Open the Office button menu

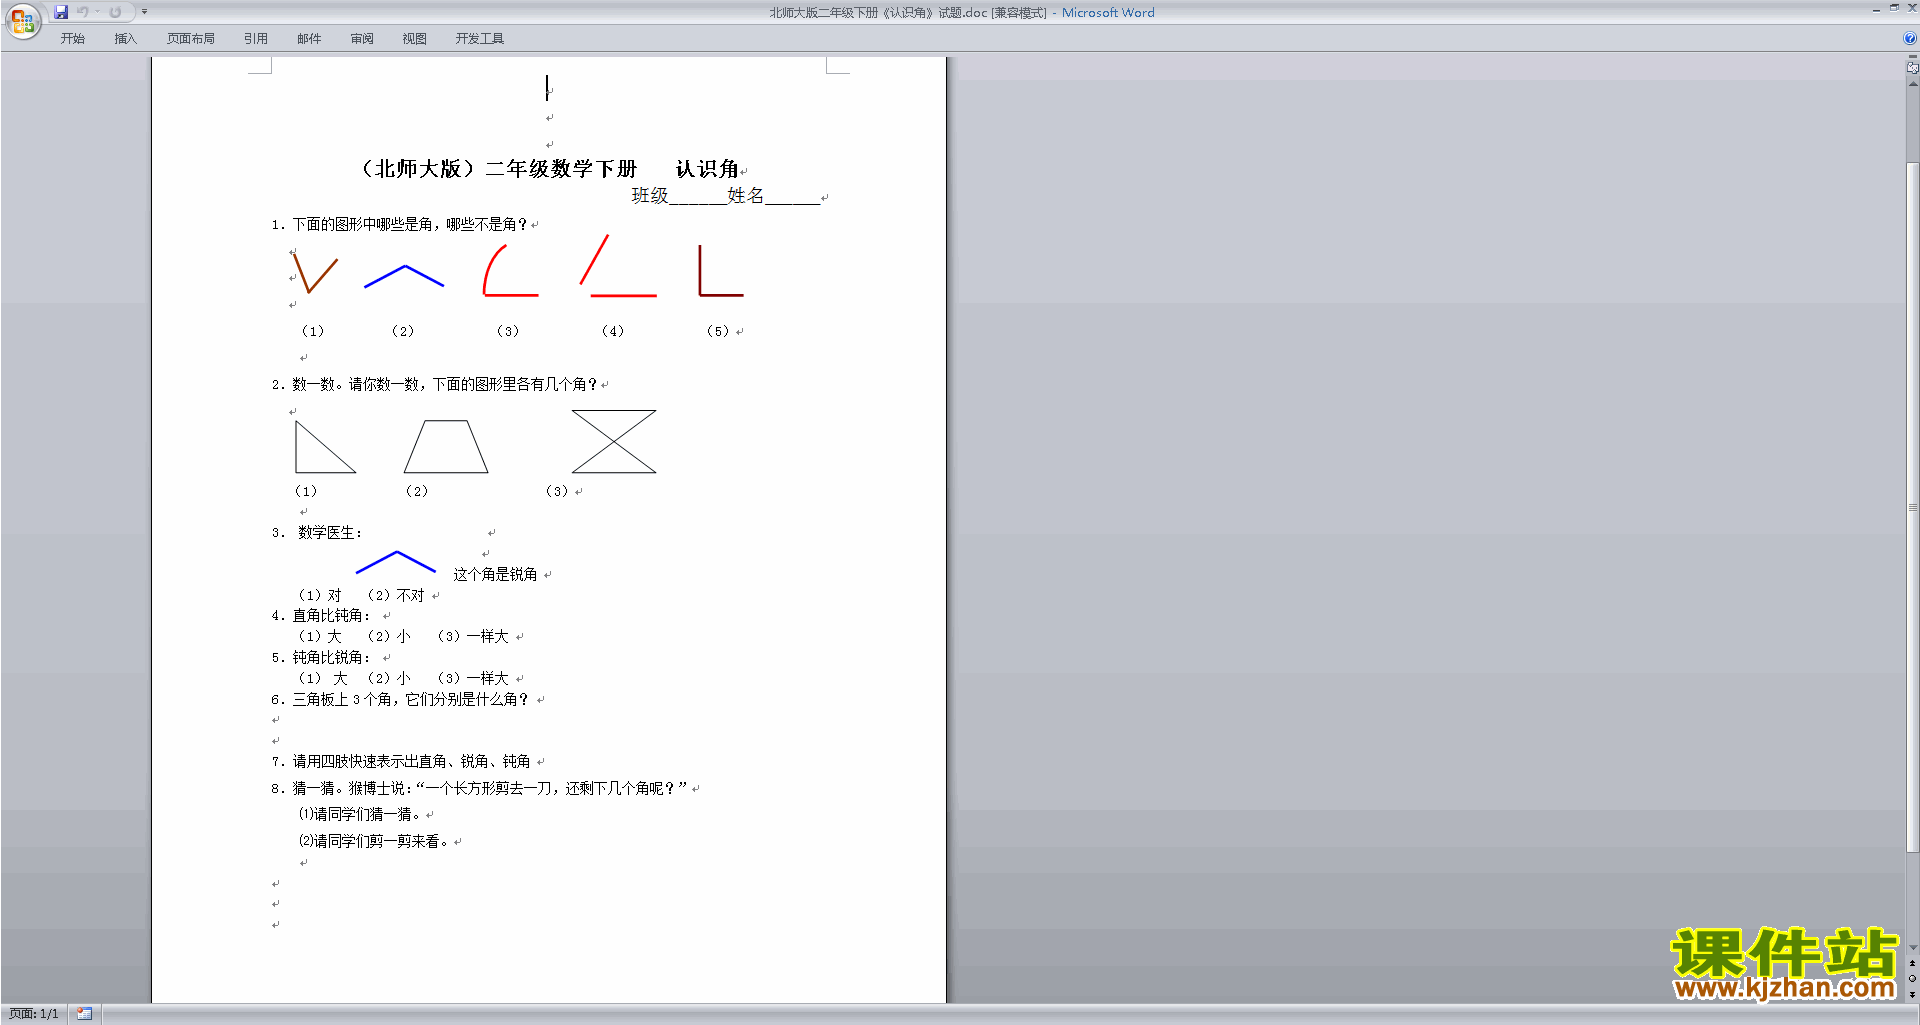point(22,21)
